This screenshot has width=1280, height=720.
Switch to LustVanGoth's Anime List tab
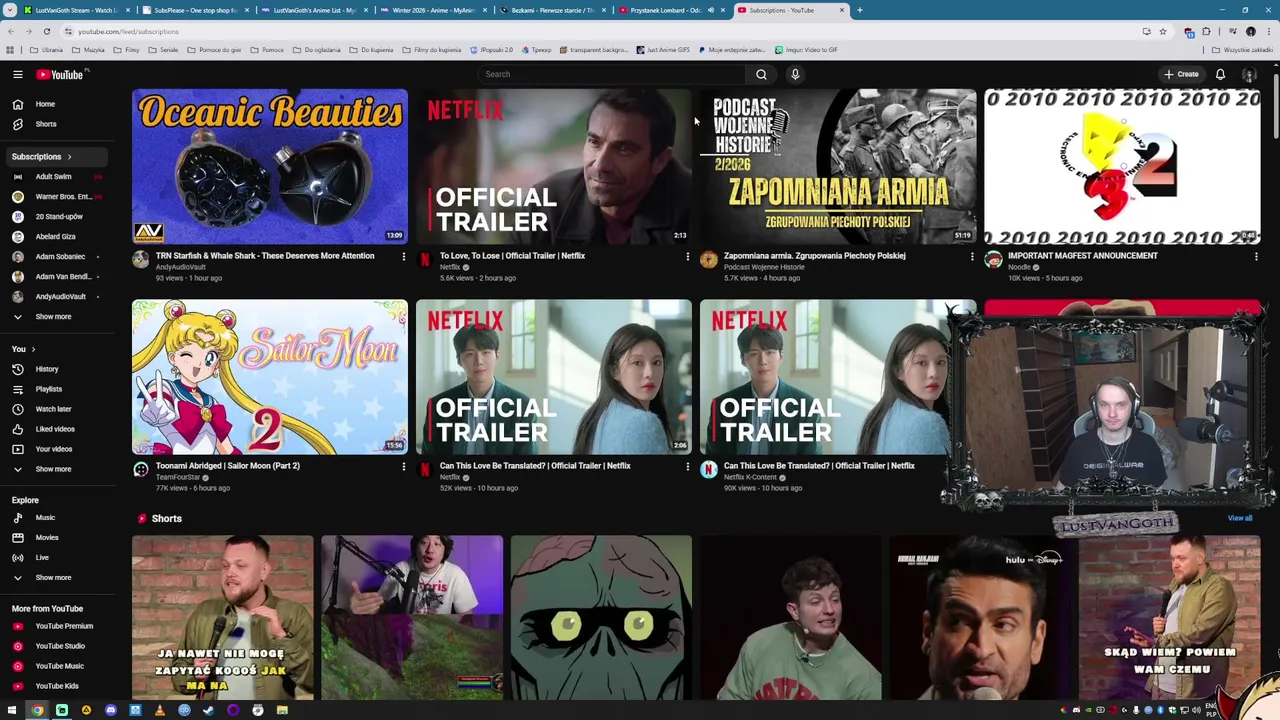click(314, 10)
